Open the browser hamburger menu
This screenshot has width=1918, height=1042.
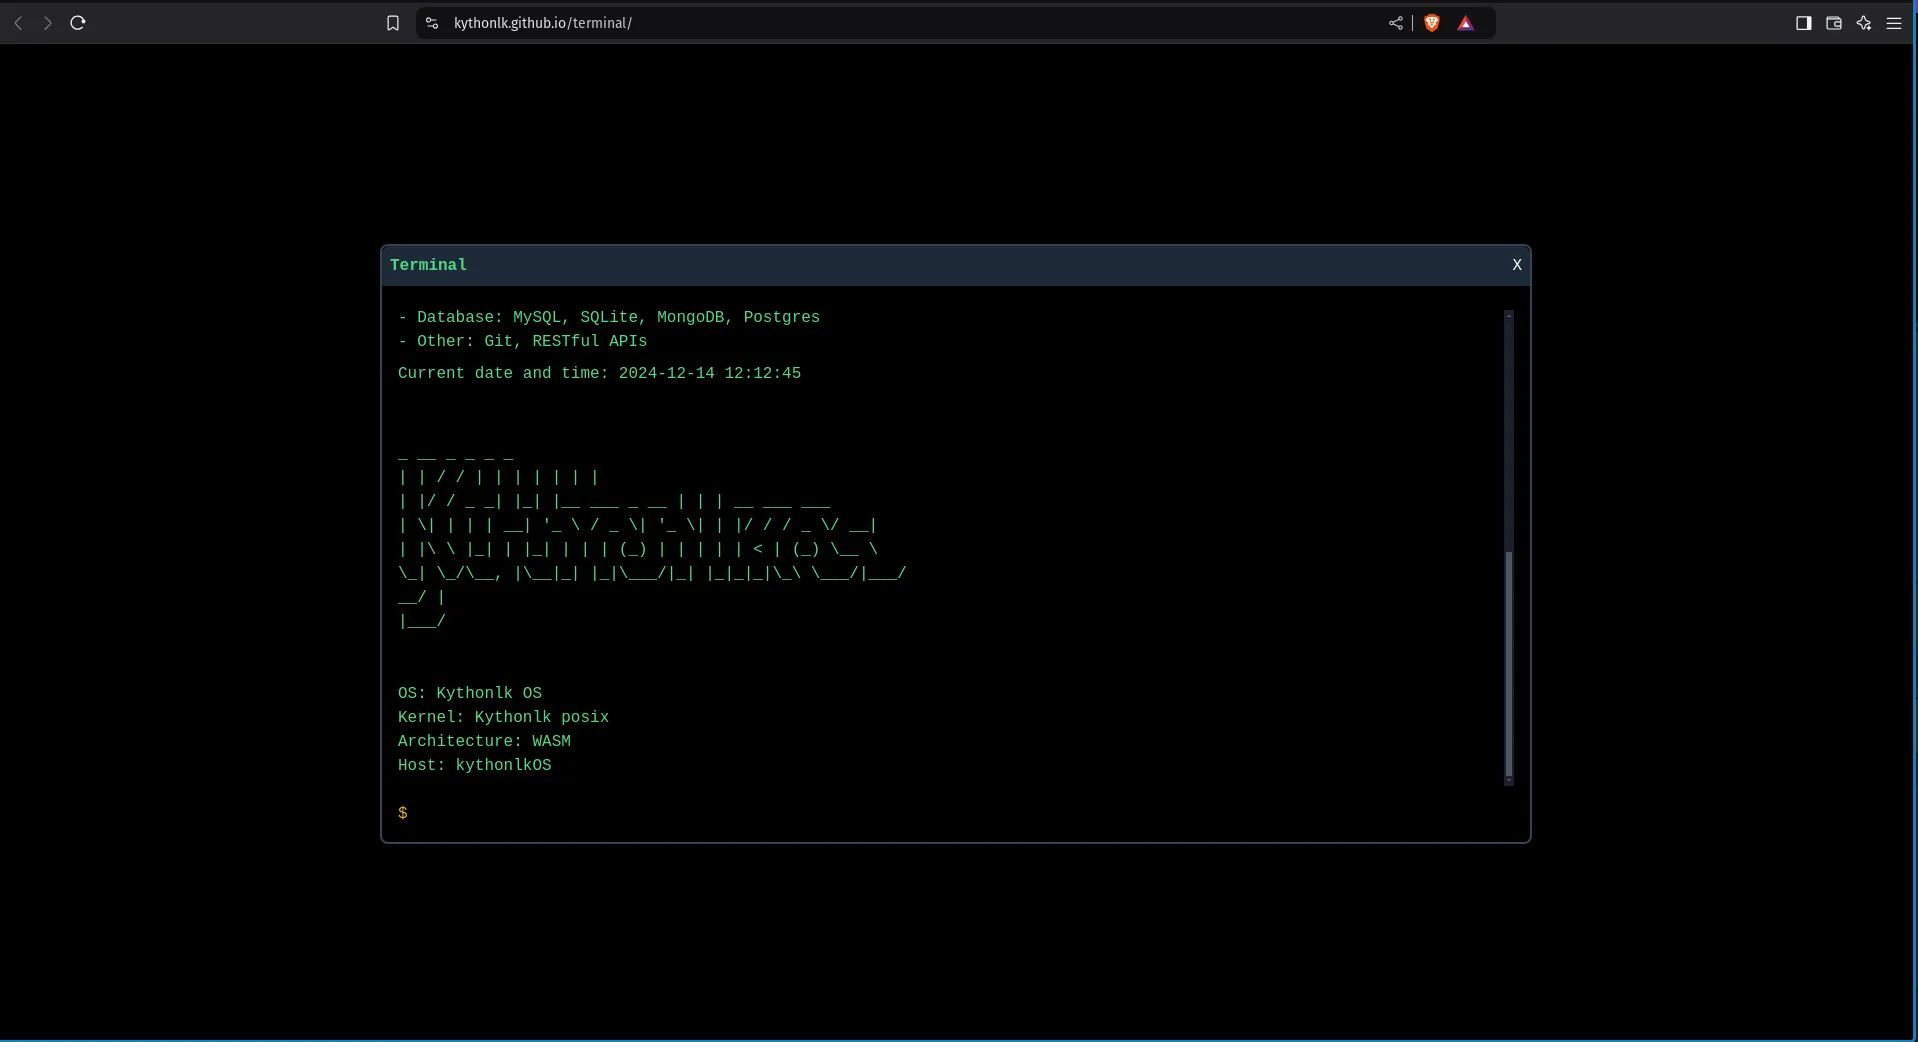click(1895, 23)
